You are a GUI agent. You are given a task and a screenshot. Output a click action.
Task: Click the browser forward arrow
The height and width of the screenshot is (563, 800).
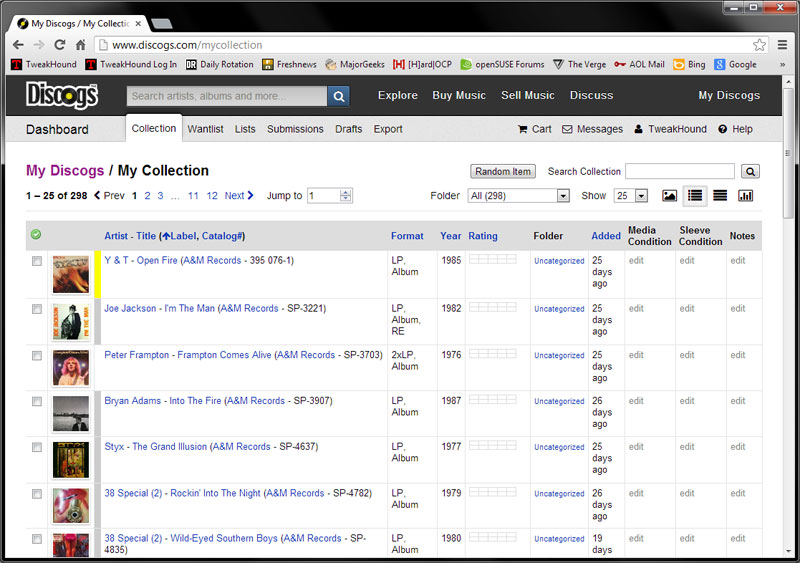click(x=39, y=45)
